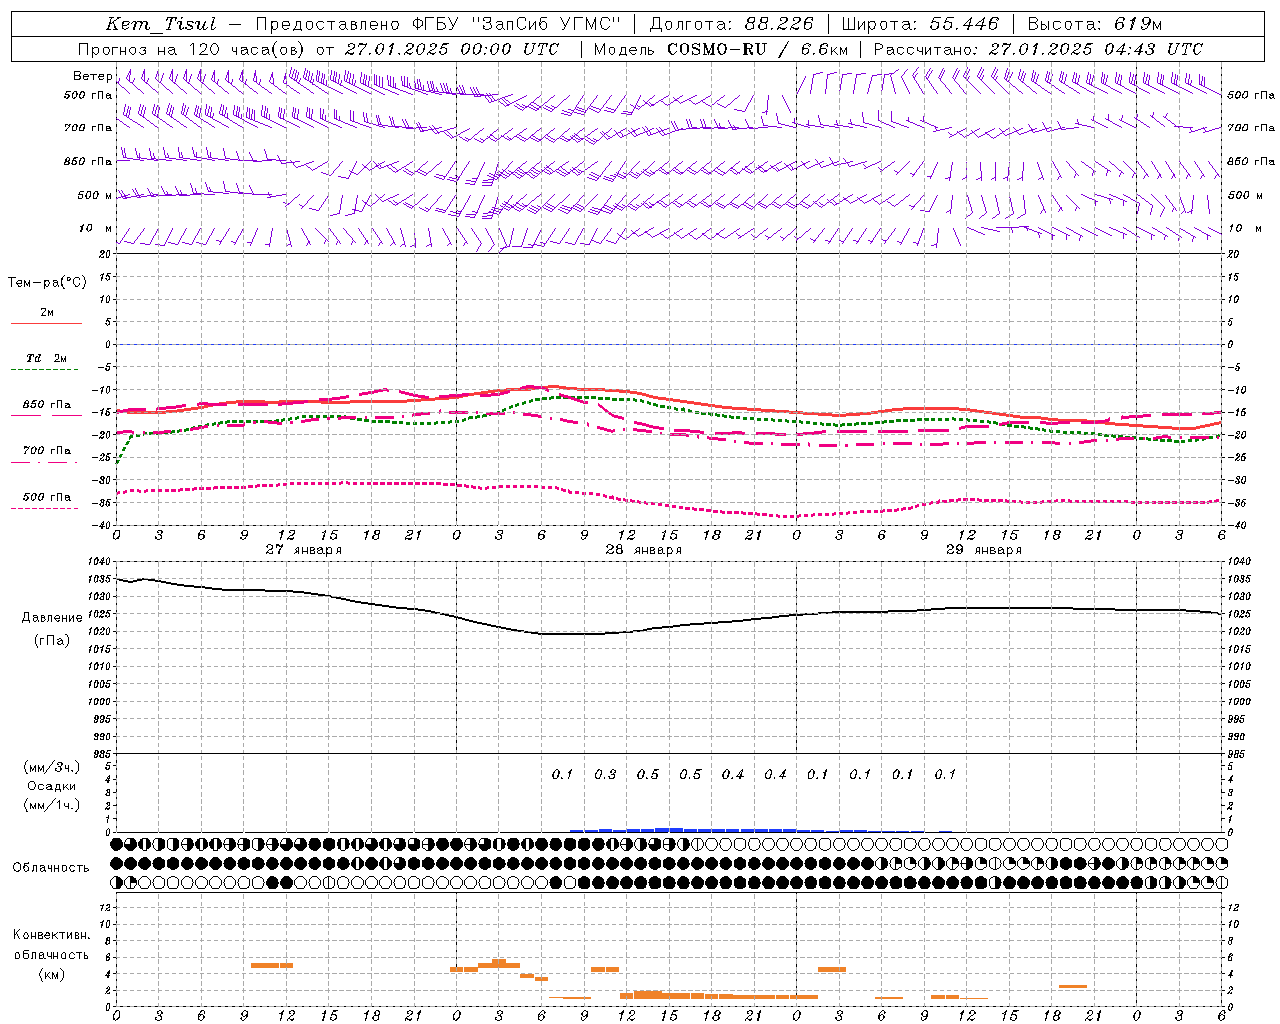Click the dotted pink legend line under 500 гПа
The height and width of the screenshot is (1024, 1280).
45,509
